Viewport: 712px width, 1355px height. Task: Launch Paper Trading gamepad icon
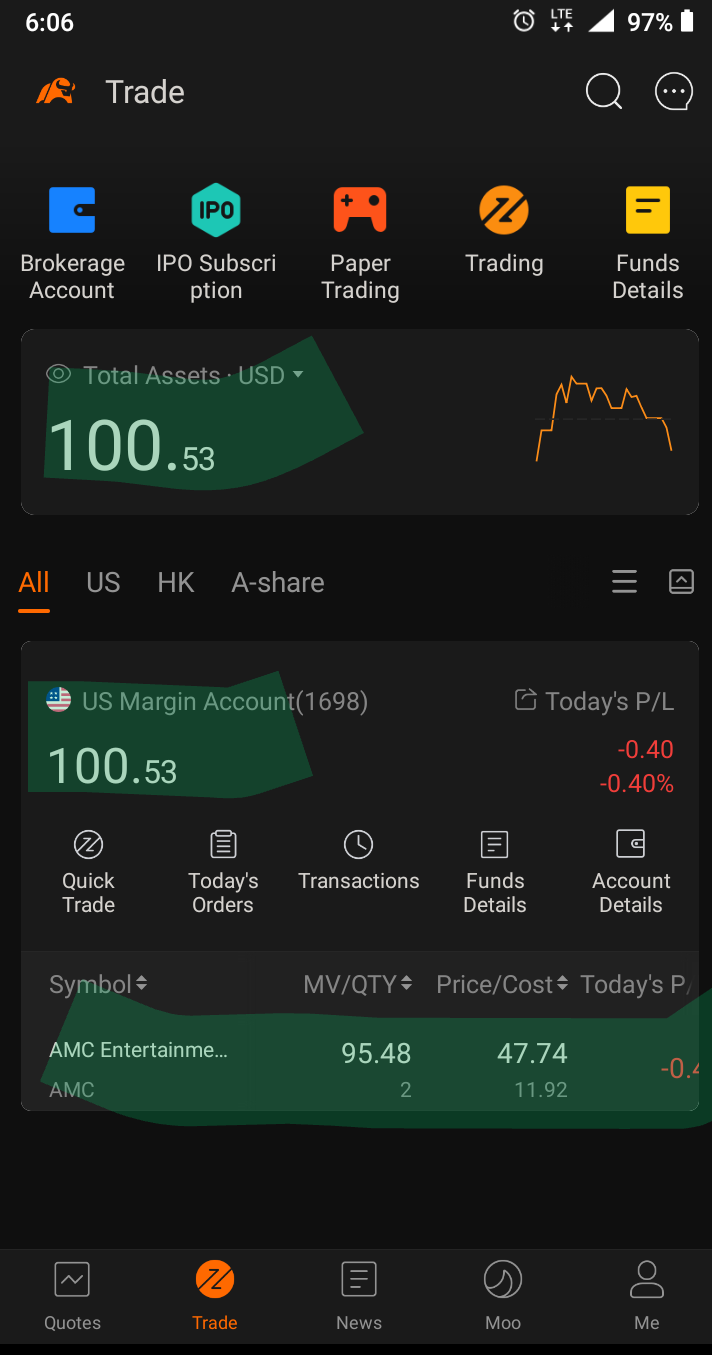pos(360,210)
